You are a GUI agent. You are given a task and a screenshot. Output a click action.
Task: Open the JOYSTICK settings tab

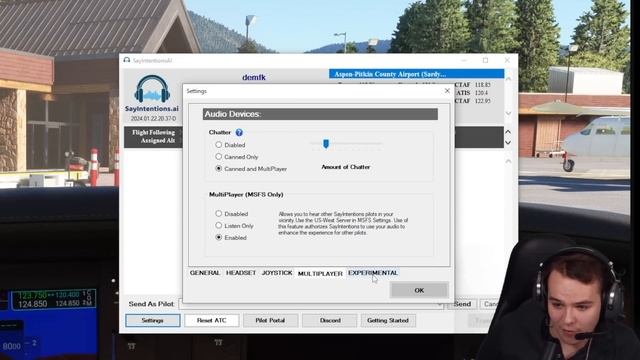tap(277, 273)
